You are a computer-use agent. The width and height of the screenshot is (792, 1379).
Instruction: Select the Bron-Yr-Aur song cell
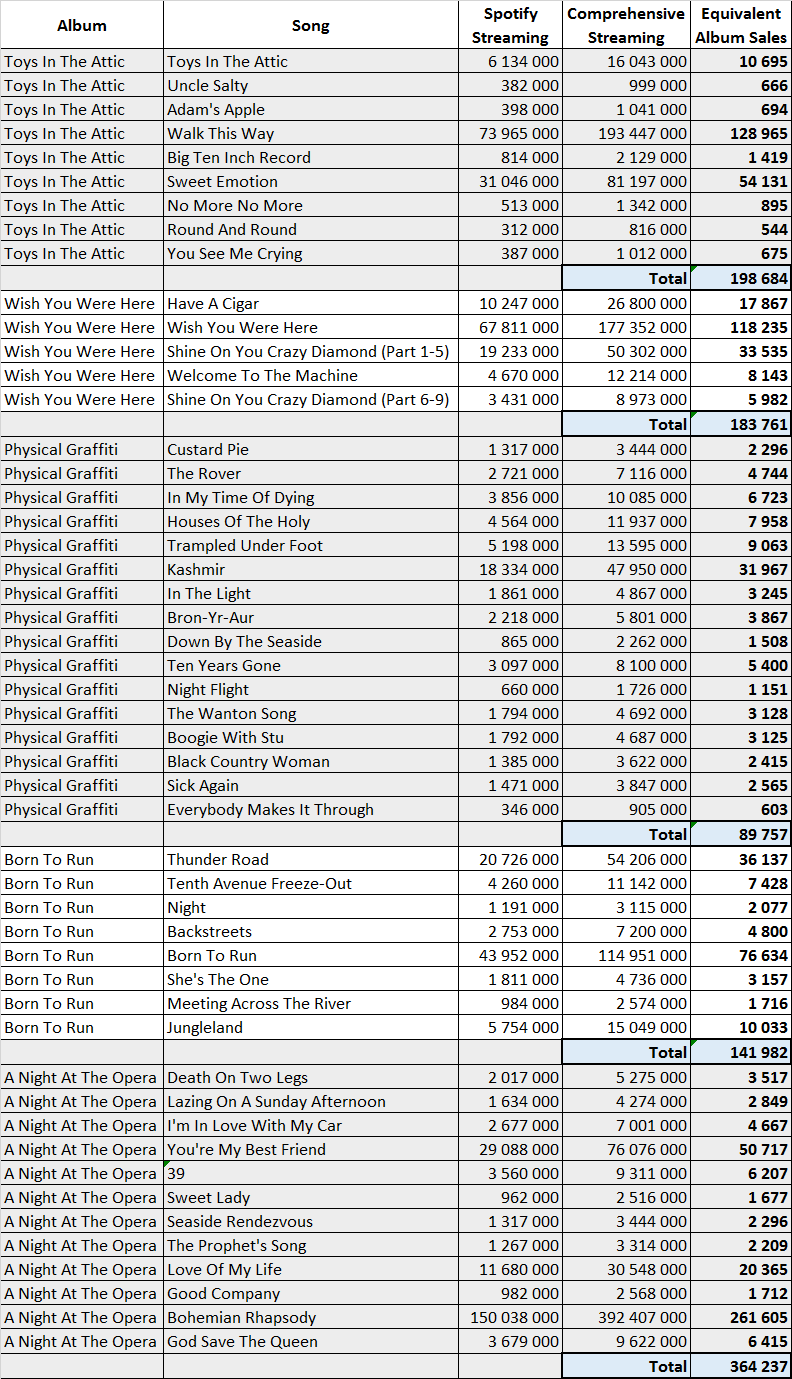[x=310, y=617]
